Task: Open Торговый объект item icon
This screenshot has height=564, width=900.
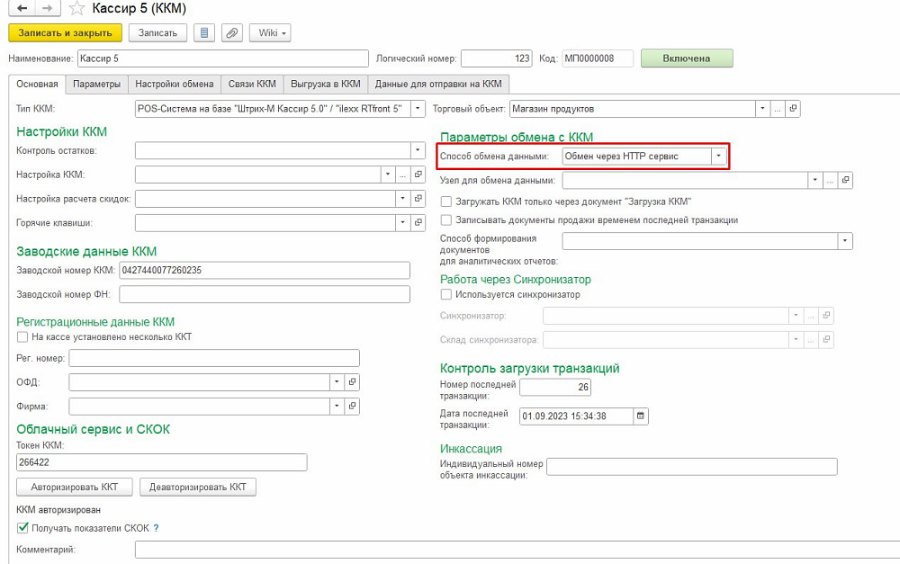Action: point(793,108)
